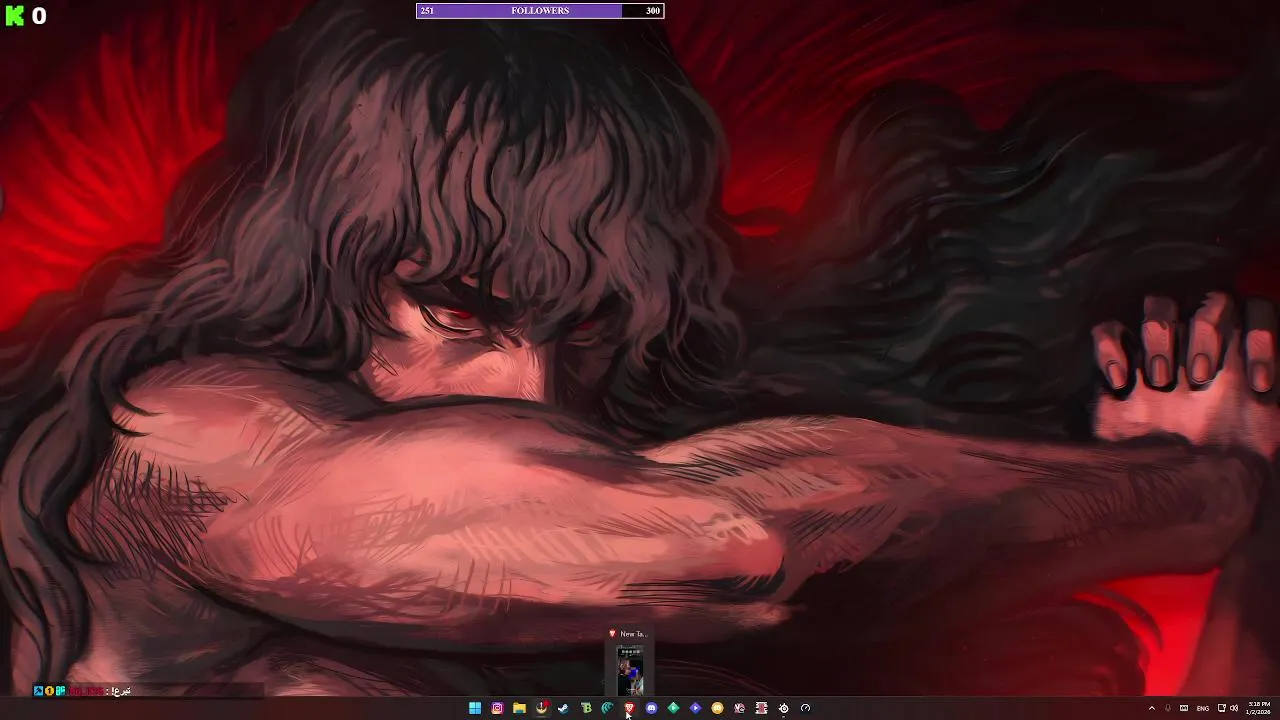Open the taskbar icon with red notification badge
1280x720 pixels.
(541, 708)
